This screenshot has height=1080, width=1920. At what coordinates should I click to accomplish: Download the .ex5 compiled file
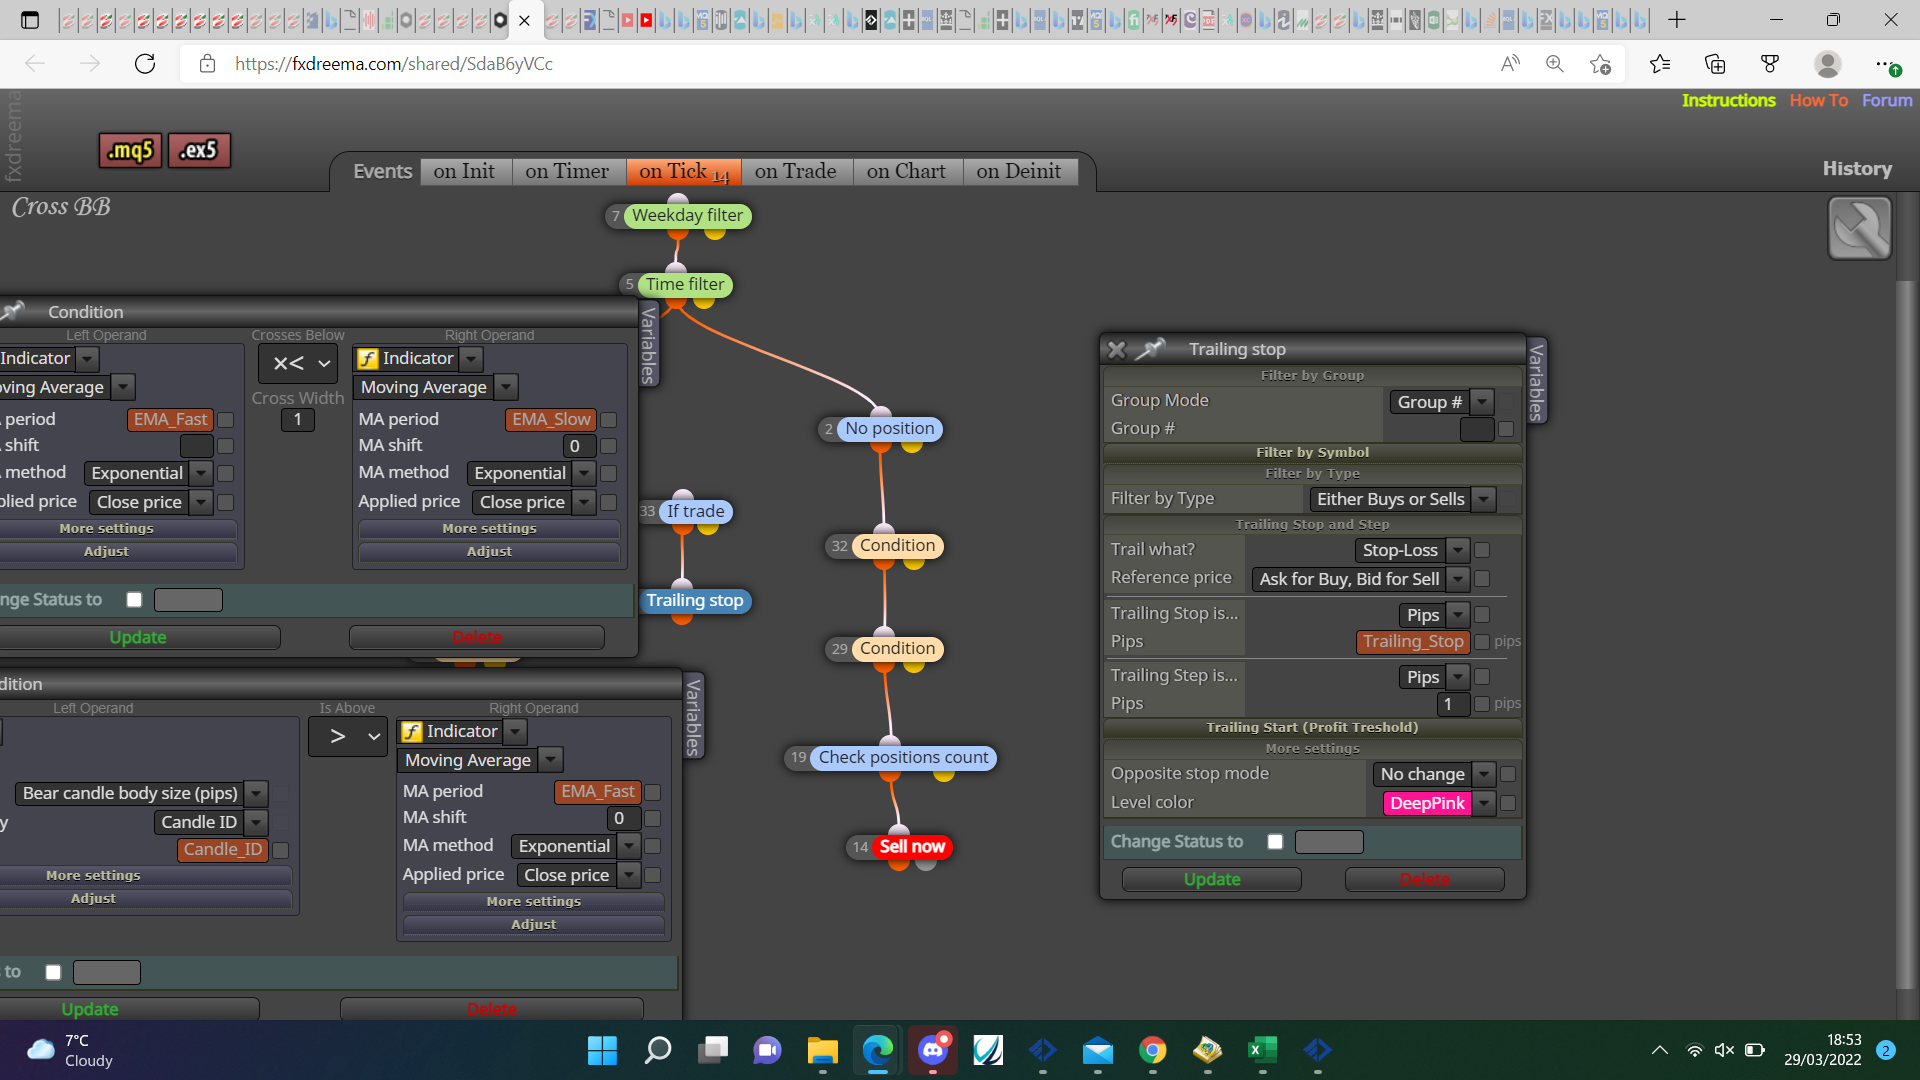click(199, 151)
